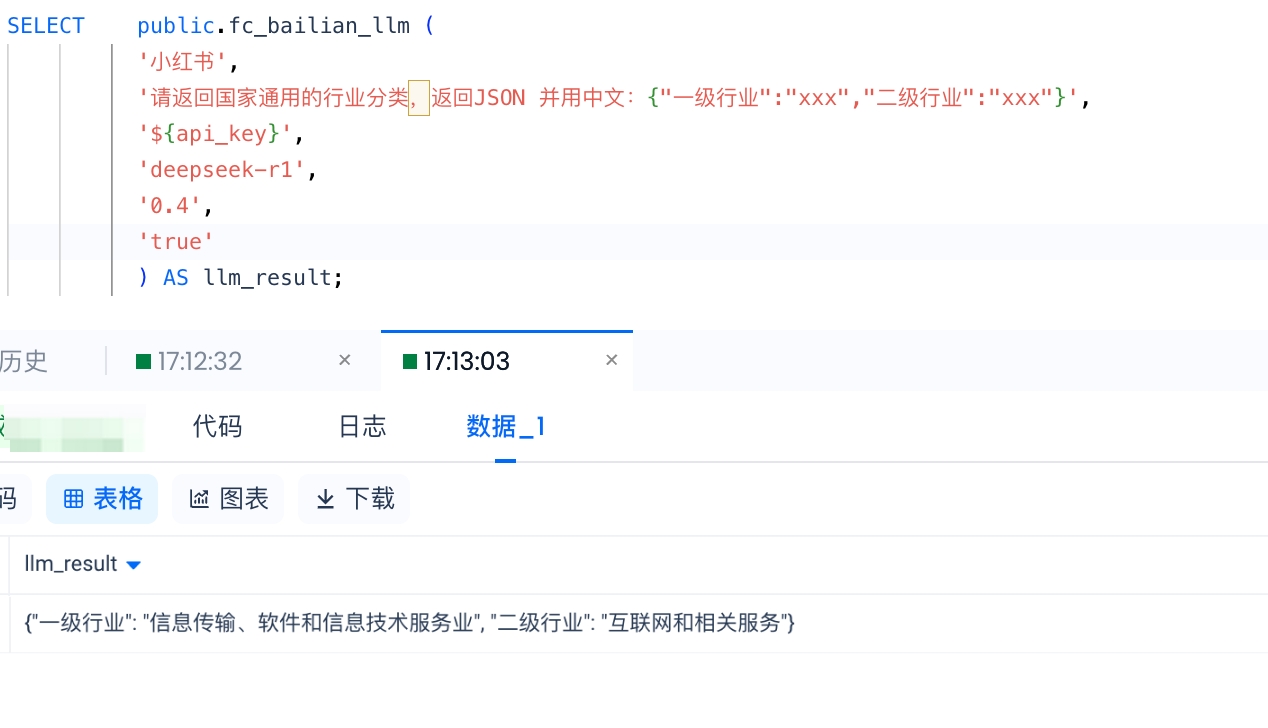Expand the llm_result column dropdown arrow

click(134, 565)
